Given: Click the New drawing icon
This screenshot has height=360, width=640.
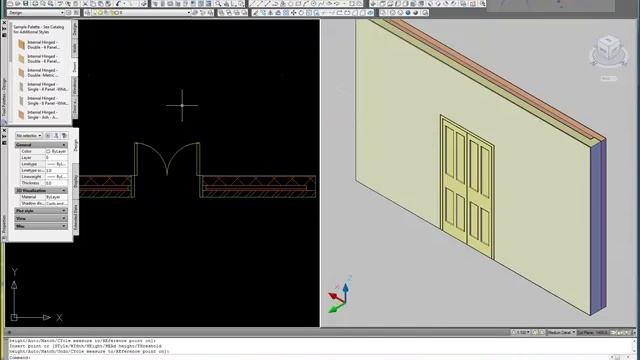Looking at the screenshot, I should click(x=10, y=4).
